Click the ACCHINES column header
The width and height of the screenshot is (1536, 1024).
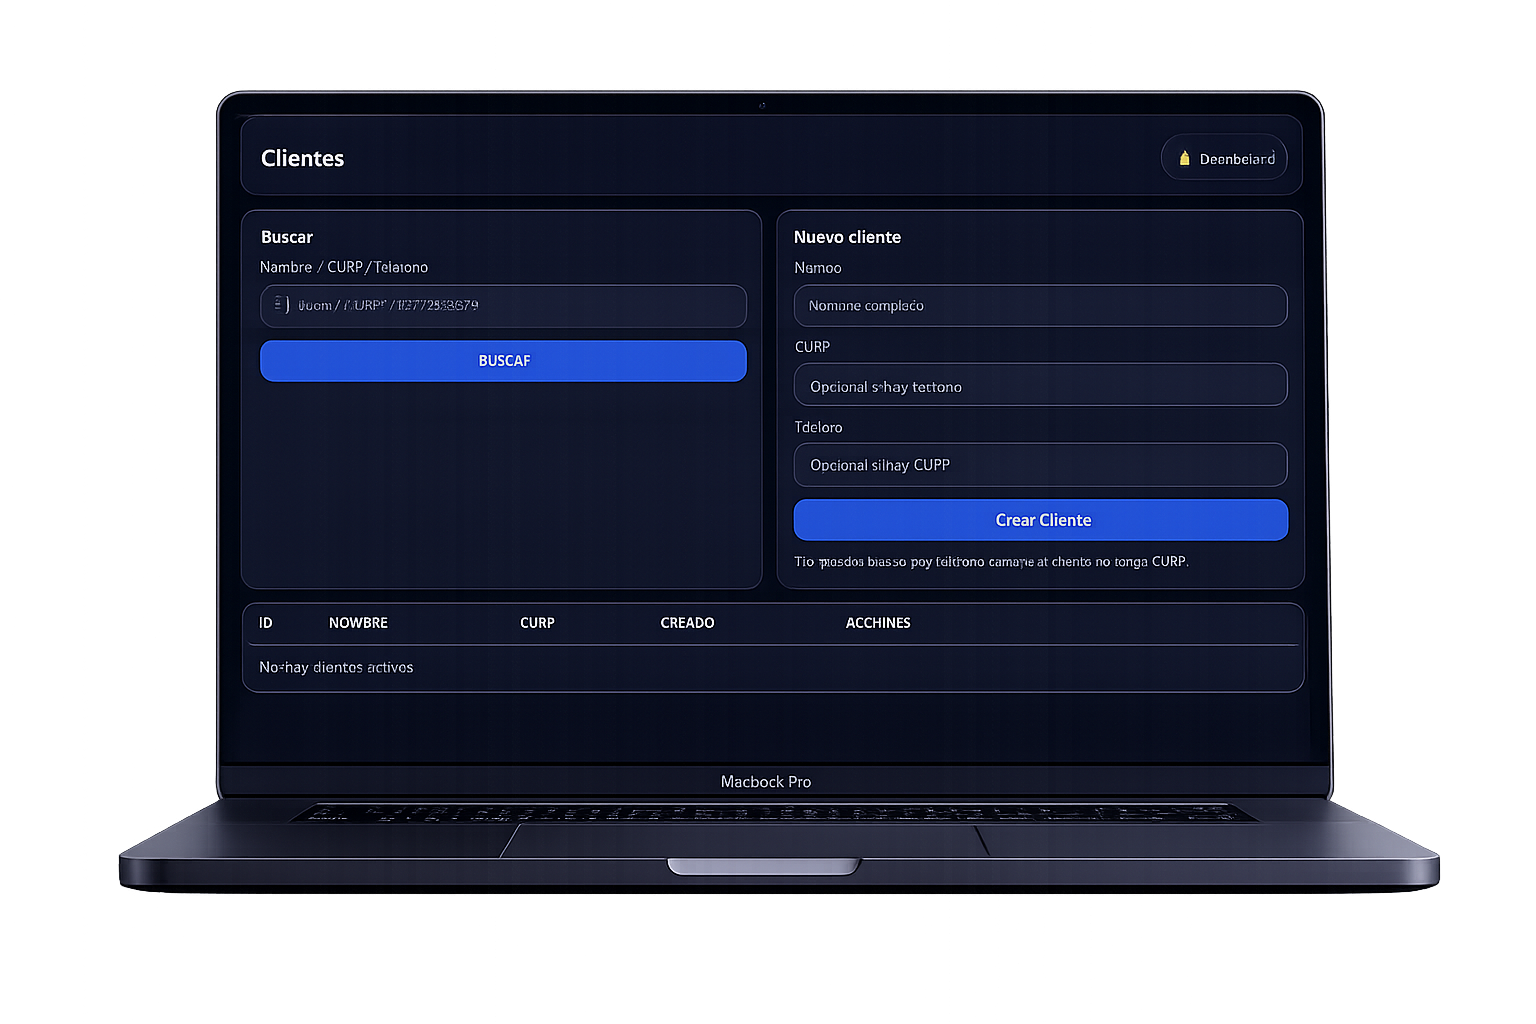tap(878, 623)
